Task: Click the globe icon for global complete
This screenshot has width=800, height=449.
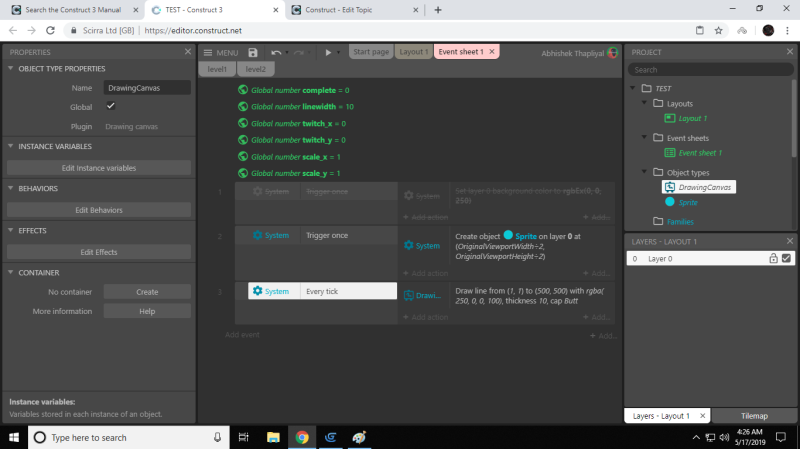Action: point(243,90)
